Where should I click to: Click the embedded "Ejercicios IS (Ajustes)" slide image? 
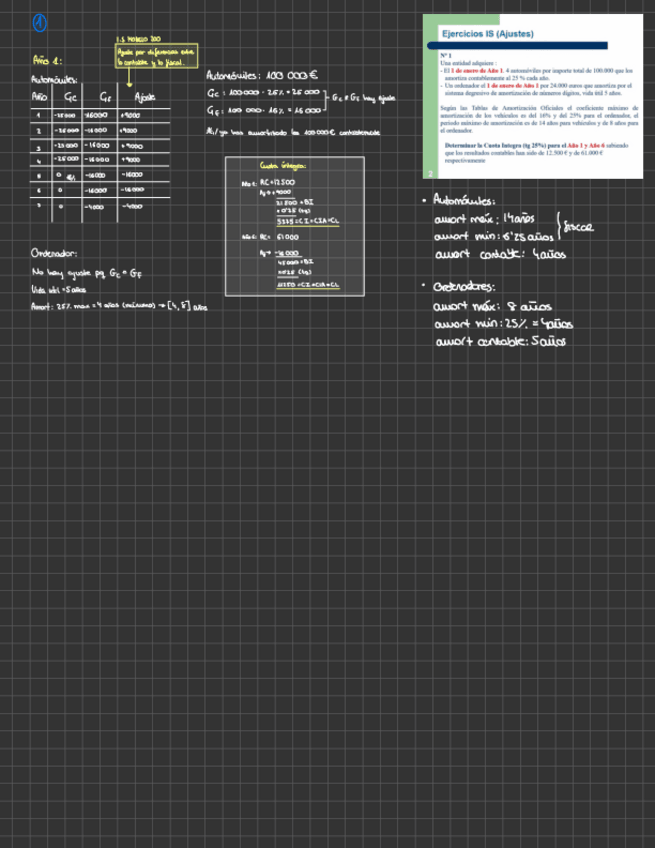[x=533, y=96]
